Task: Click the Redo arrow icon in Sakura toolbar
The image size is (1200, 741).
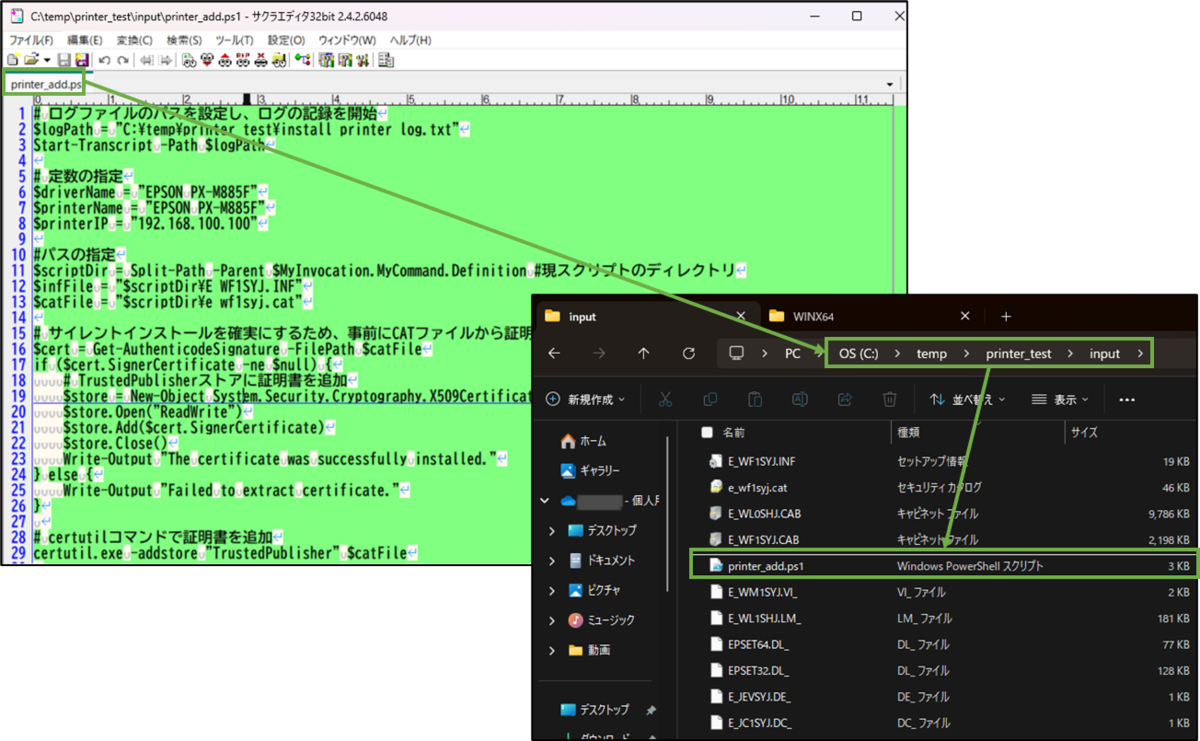Action: pyautogui.click(x=123, y=60)
